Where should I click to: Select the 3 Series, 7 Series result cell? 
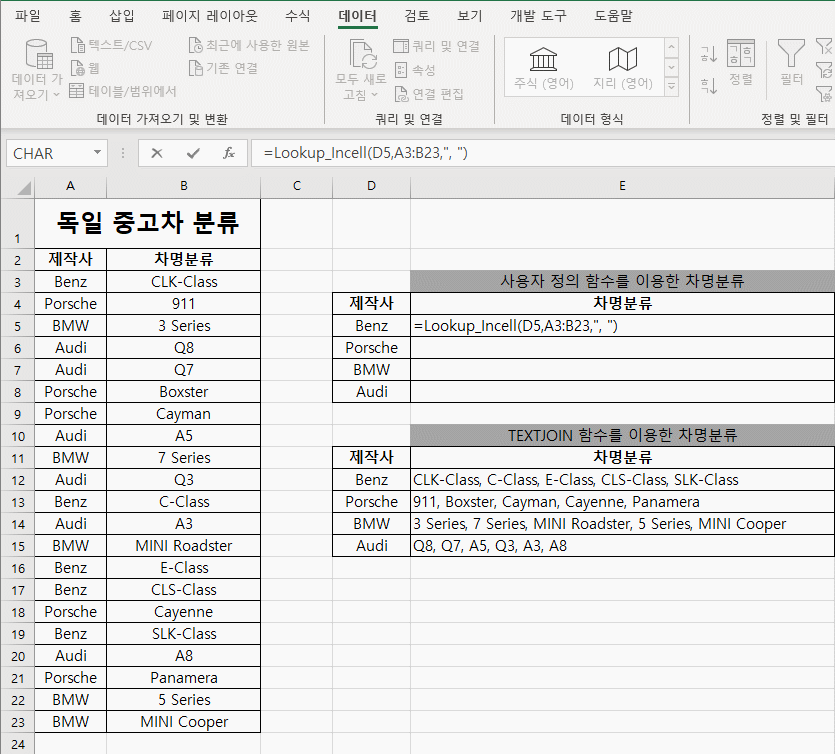point(623,523)
